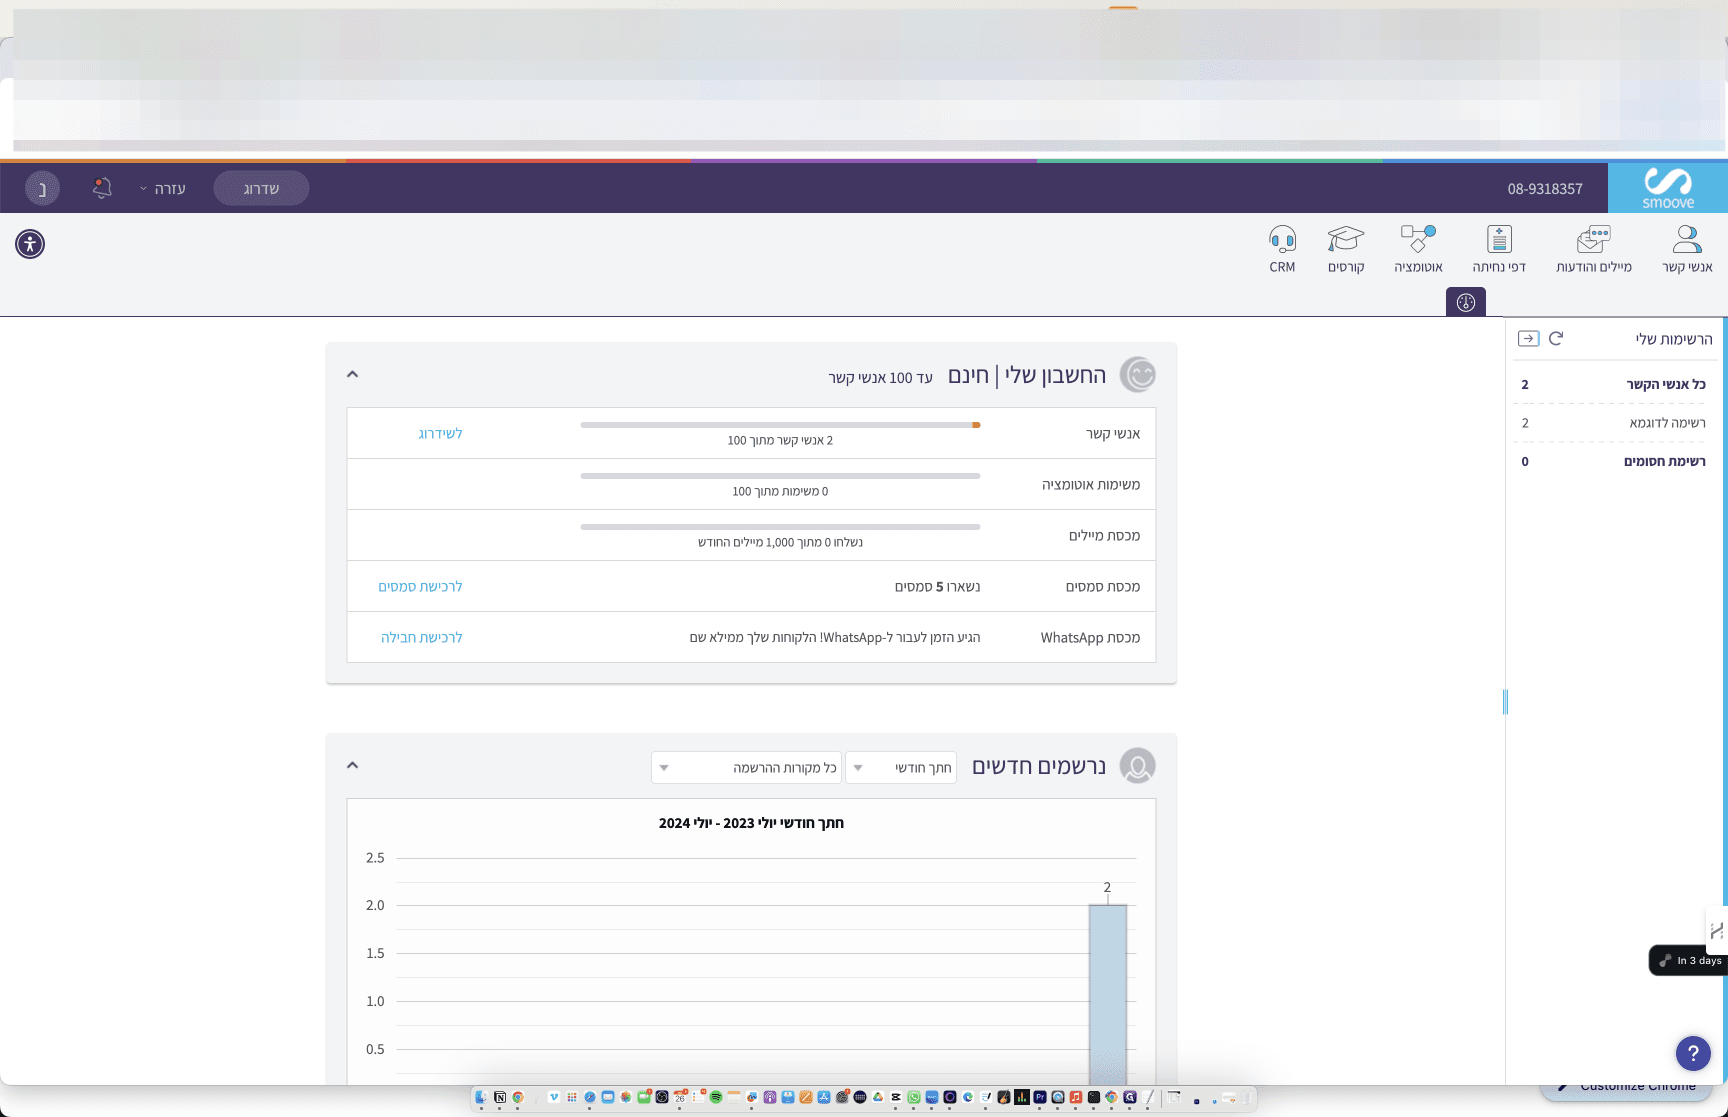Open the all registration sources (כל מקורות ההרשמה) dropdown
The image size is (1728, 1117).
746,767
